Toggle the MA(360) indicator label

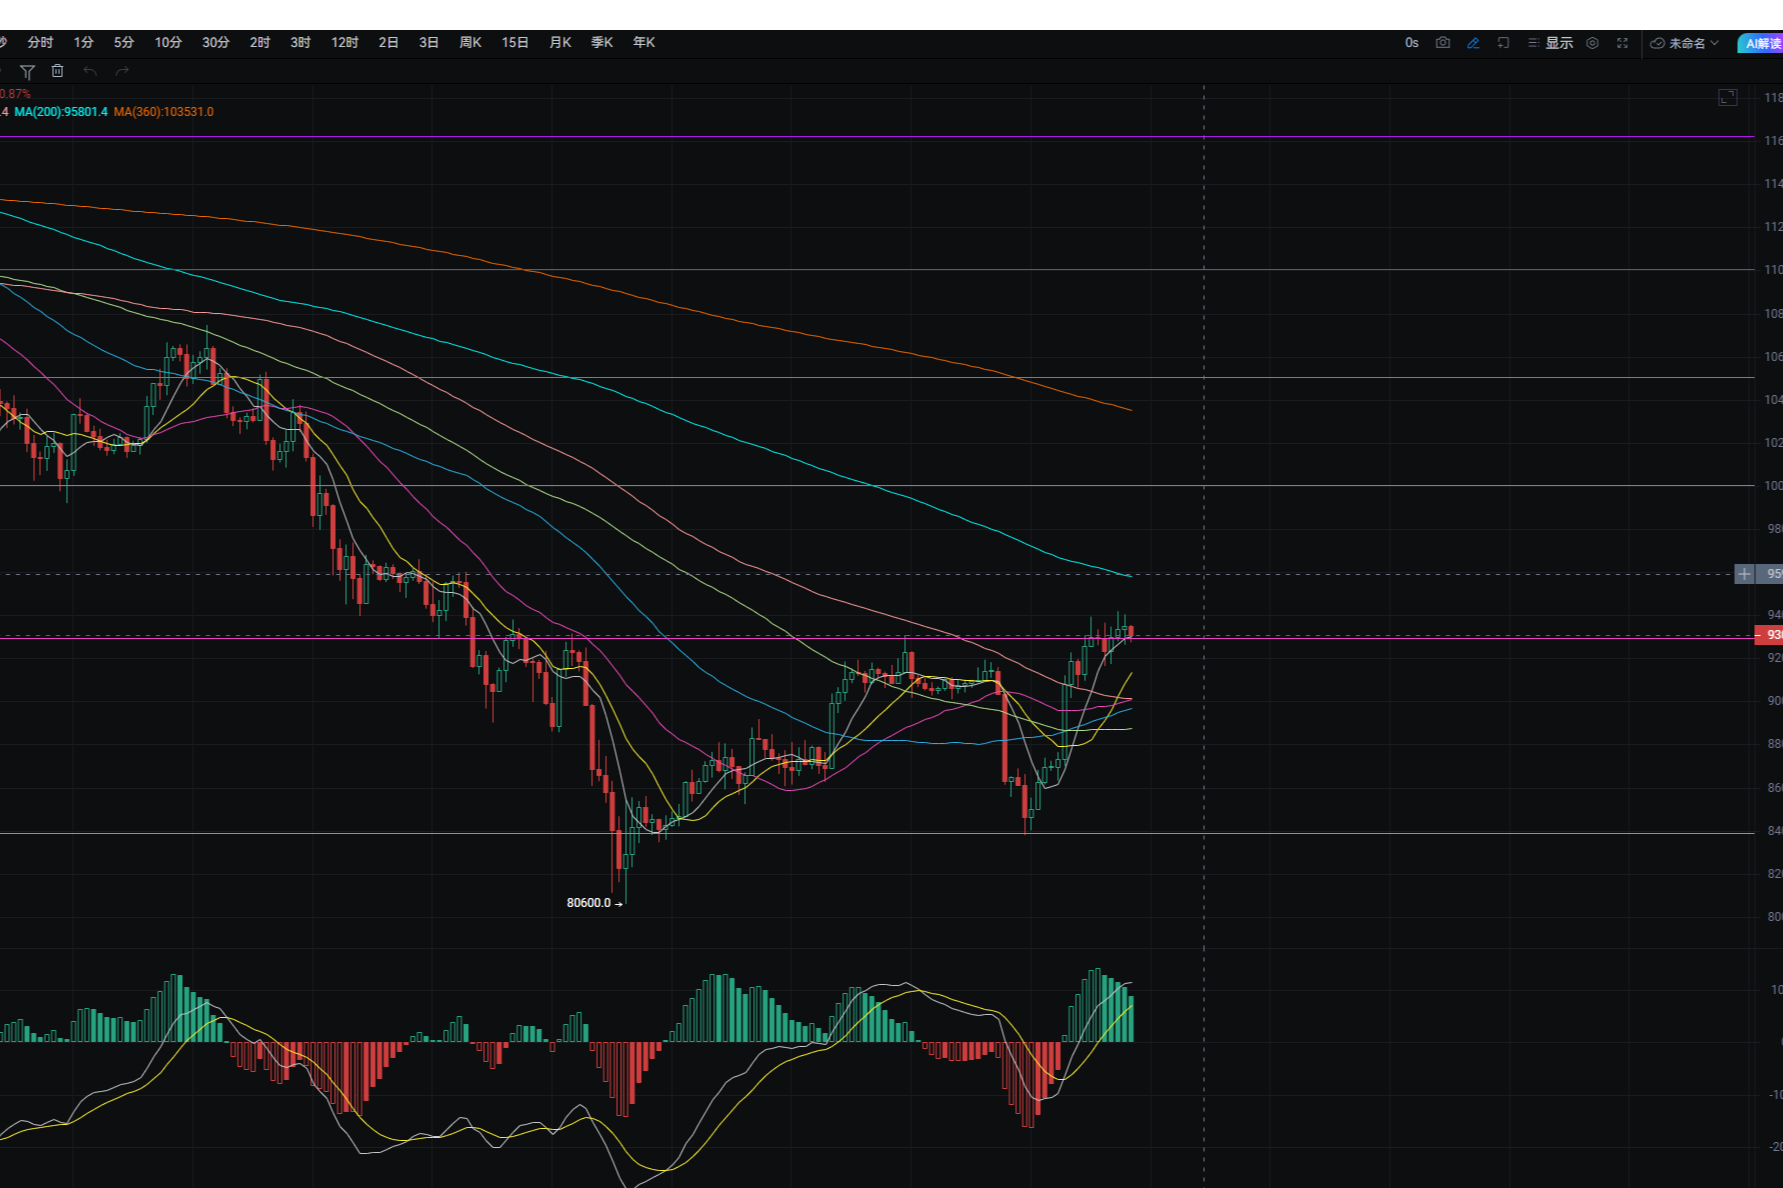click(x=163, y=112)
